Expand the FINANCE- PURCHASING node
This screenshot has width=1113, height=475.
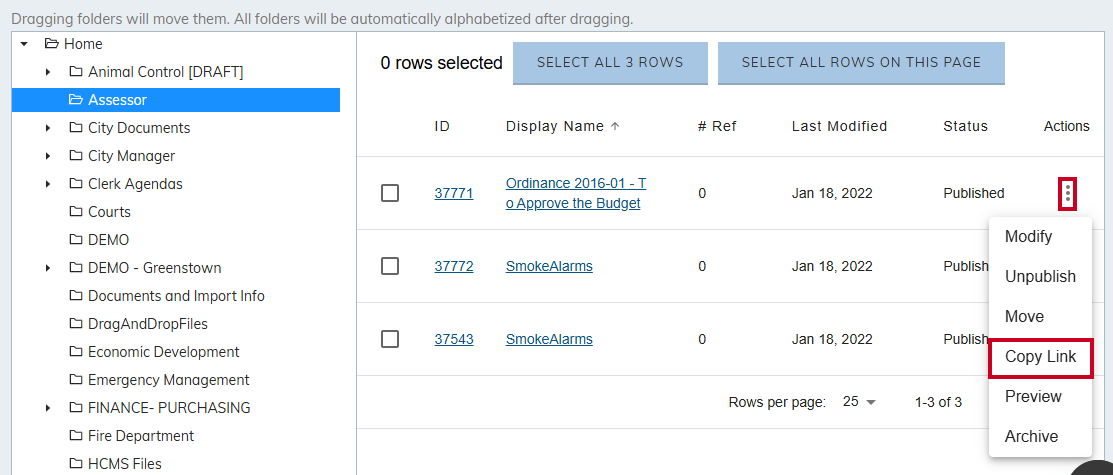(x=48, y=408)
